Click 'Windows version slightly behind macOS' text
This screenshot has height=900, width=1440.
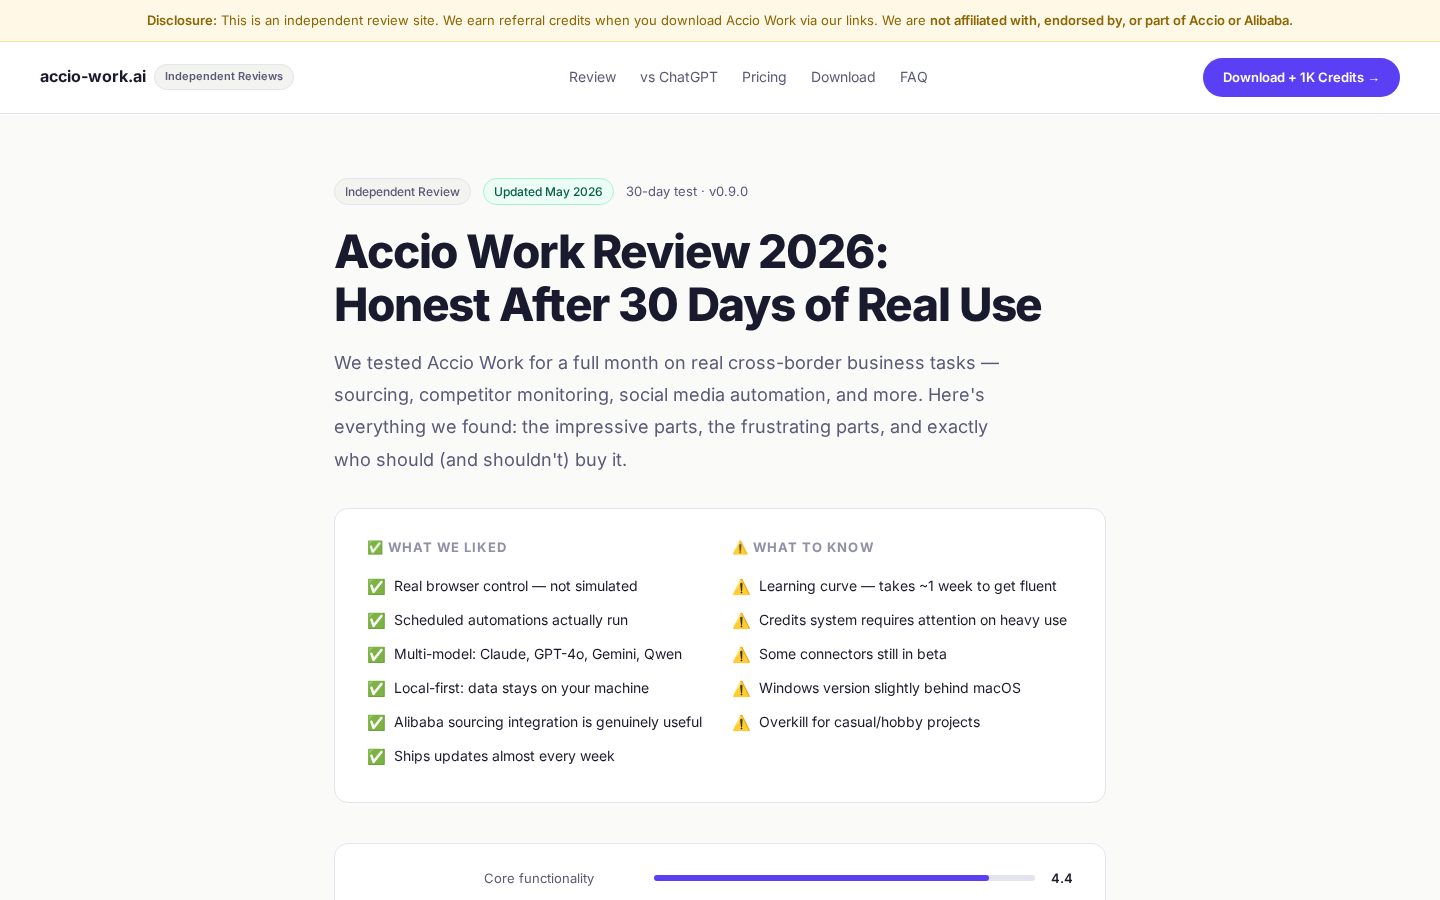click(x=890, y=688)
